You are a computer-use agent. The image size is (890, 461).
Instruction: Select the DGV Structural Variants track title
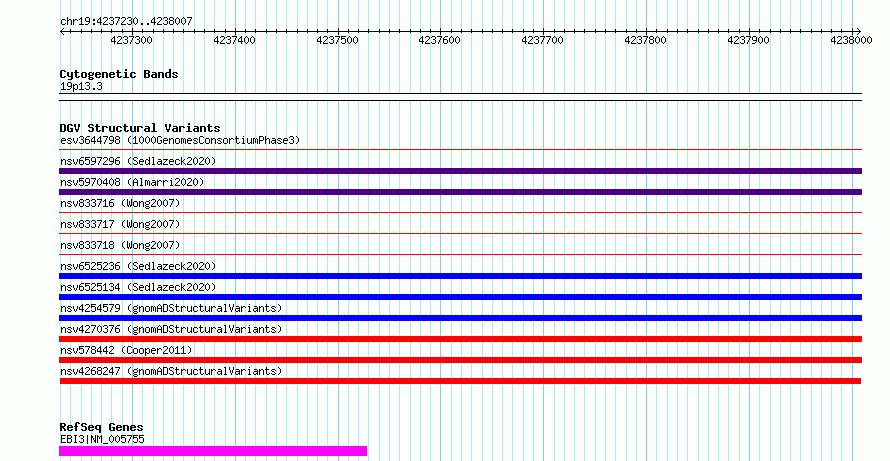tap(140, 128)
